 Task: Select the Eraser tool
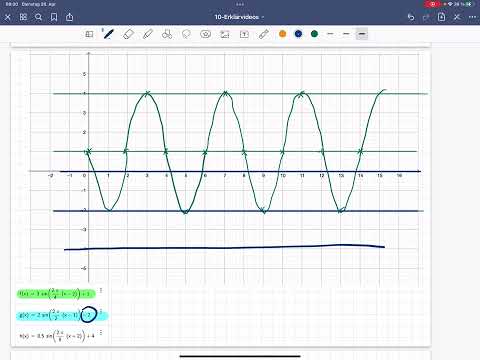128,34
